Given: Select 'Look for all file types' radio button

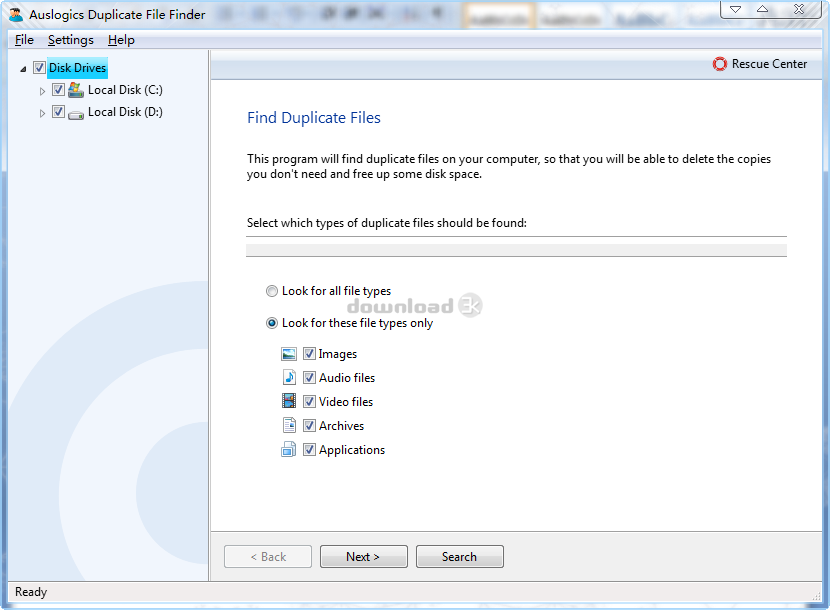Looking at the screenshot, I should coord(272,291).
